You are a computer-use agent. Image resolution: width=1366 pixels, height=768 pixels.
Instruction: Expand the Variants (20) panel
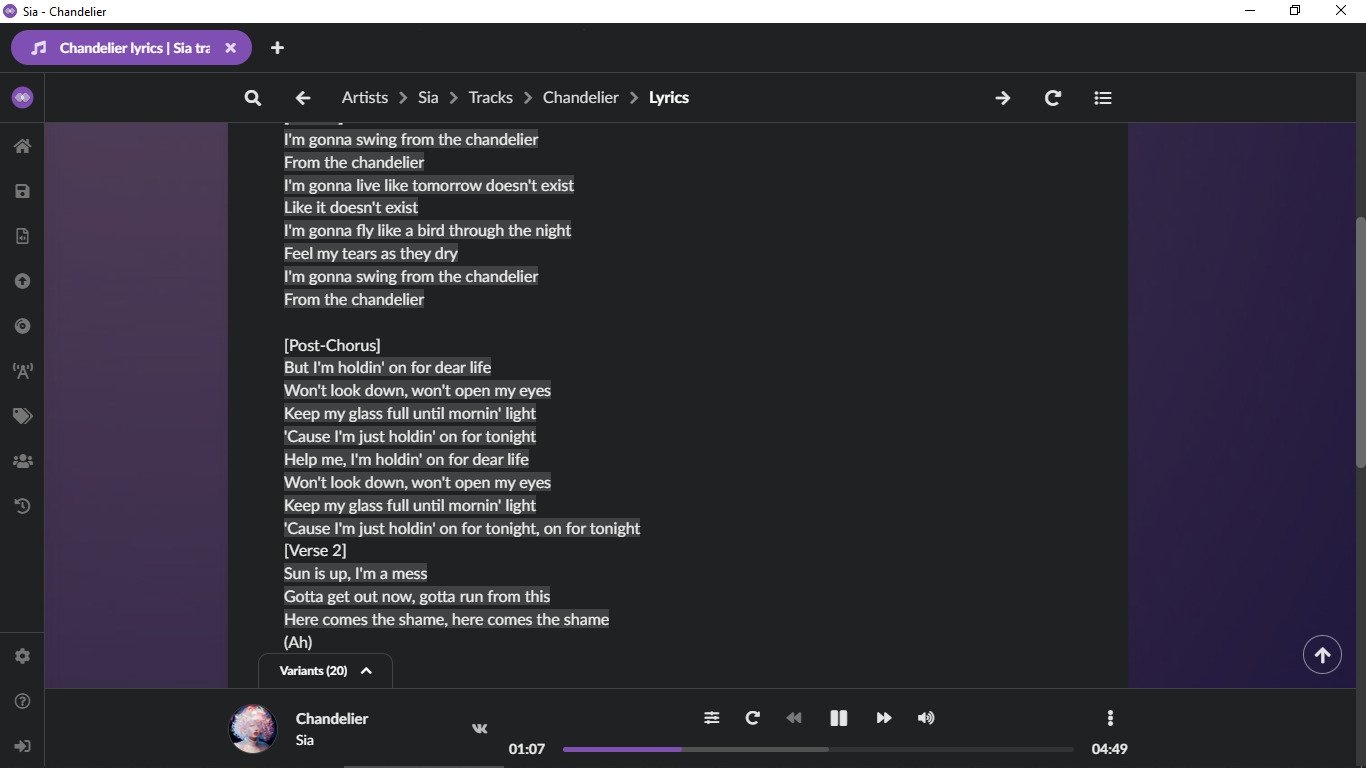(325, 671)
